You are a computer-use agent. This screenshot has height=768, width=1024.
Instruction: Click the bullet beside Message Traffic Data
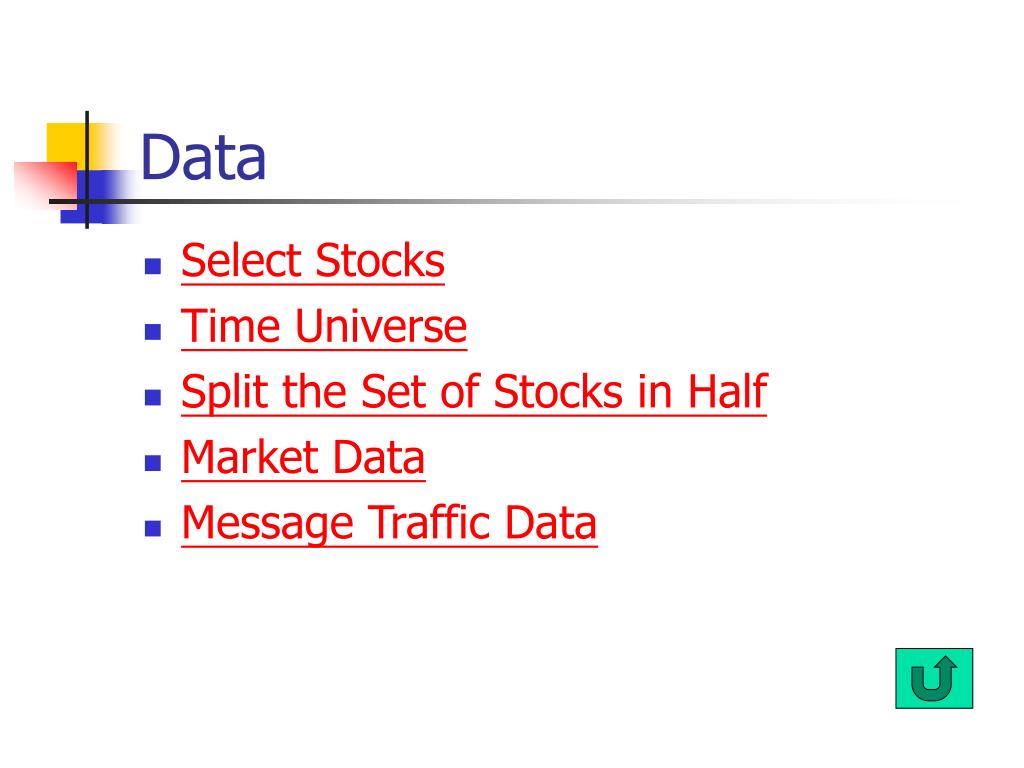pyautogui.click(x=153, y=528)
